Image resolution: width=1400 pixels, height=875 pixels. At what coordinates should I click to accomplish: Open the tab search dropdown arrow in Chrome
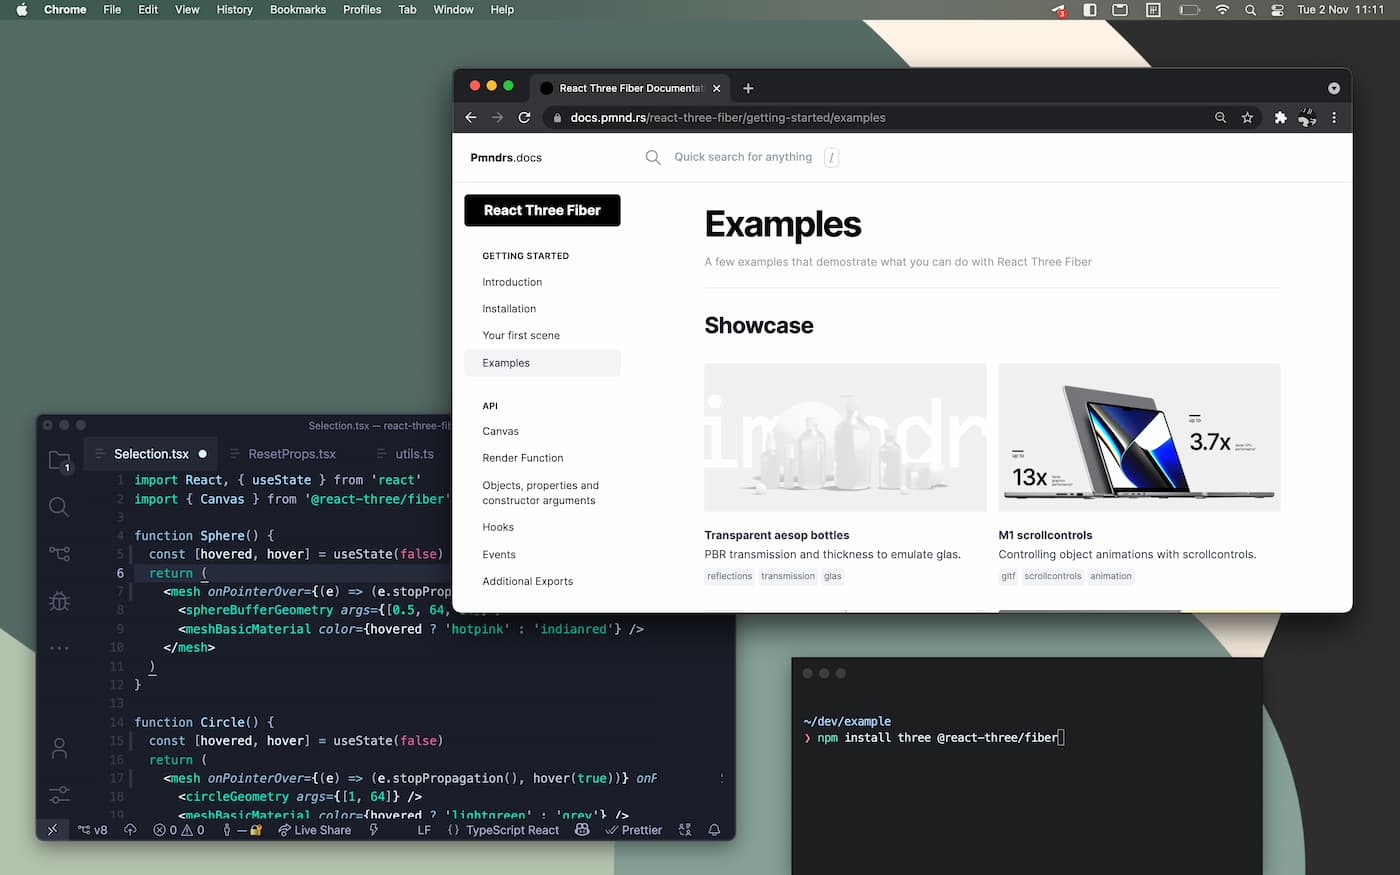[x=1333, y=88]
